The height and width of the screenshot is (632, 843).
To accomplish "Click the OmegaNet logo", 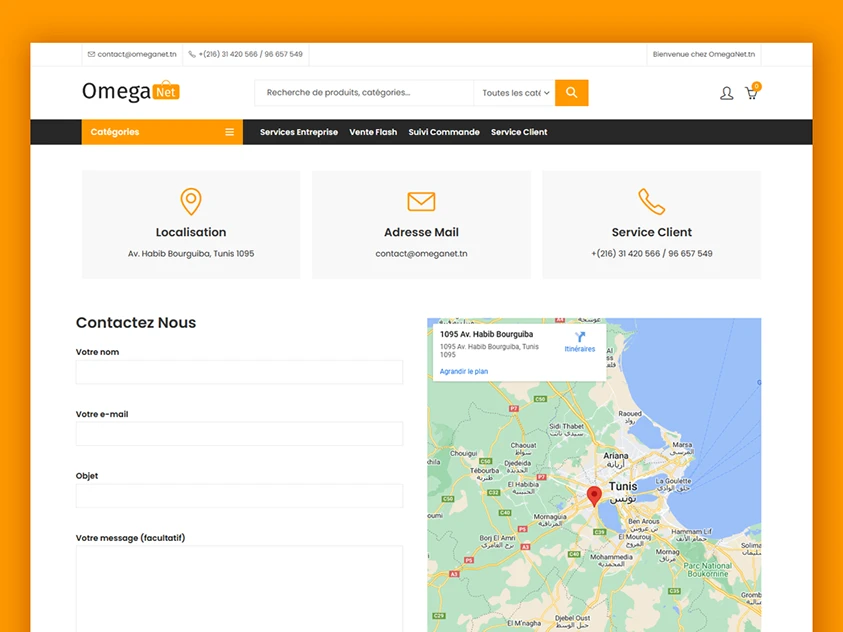I will (x=130, y=92).
